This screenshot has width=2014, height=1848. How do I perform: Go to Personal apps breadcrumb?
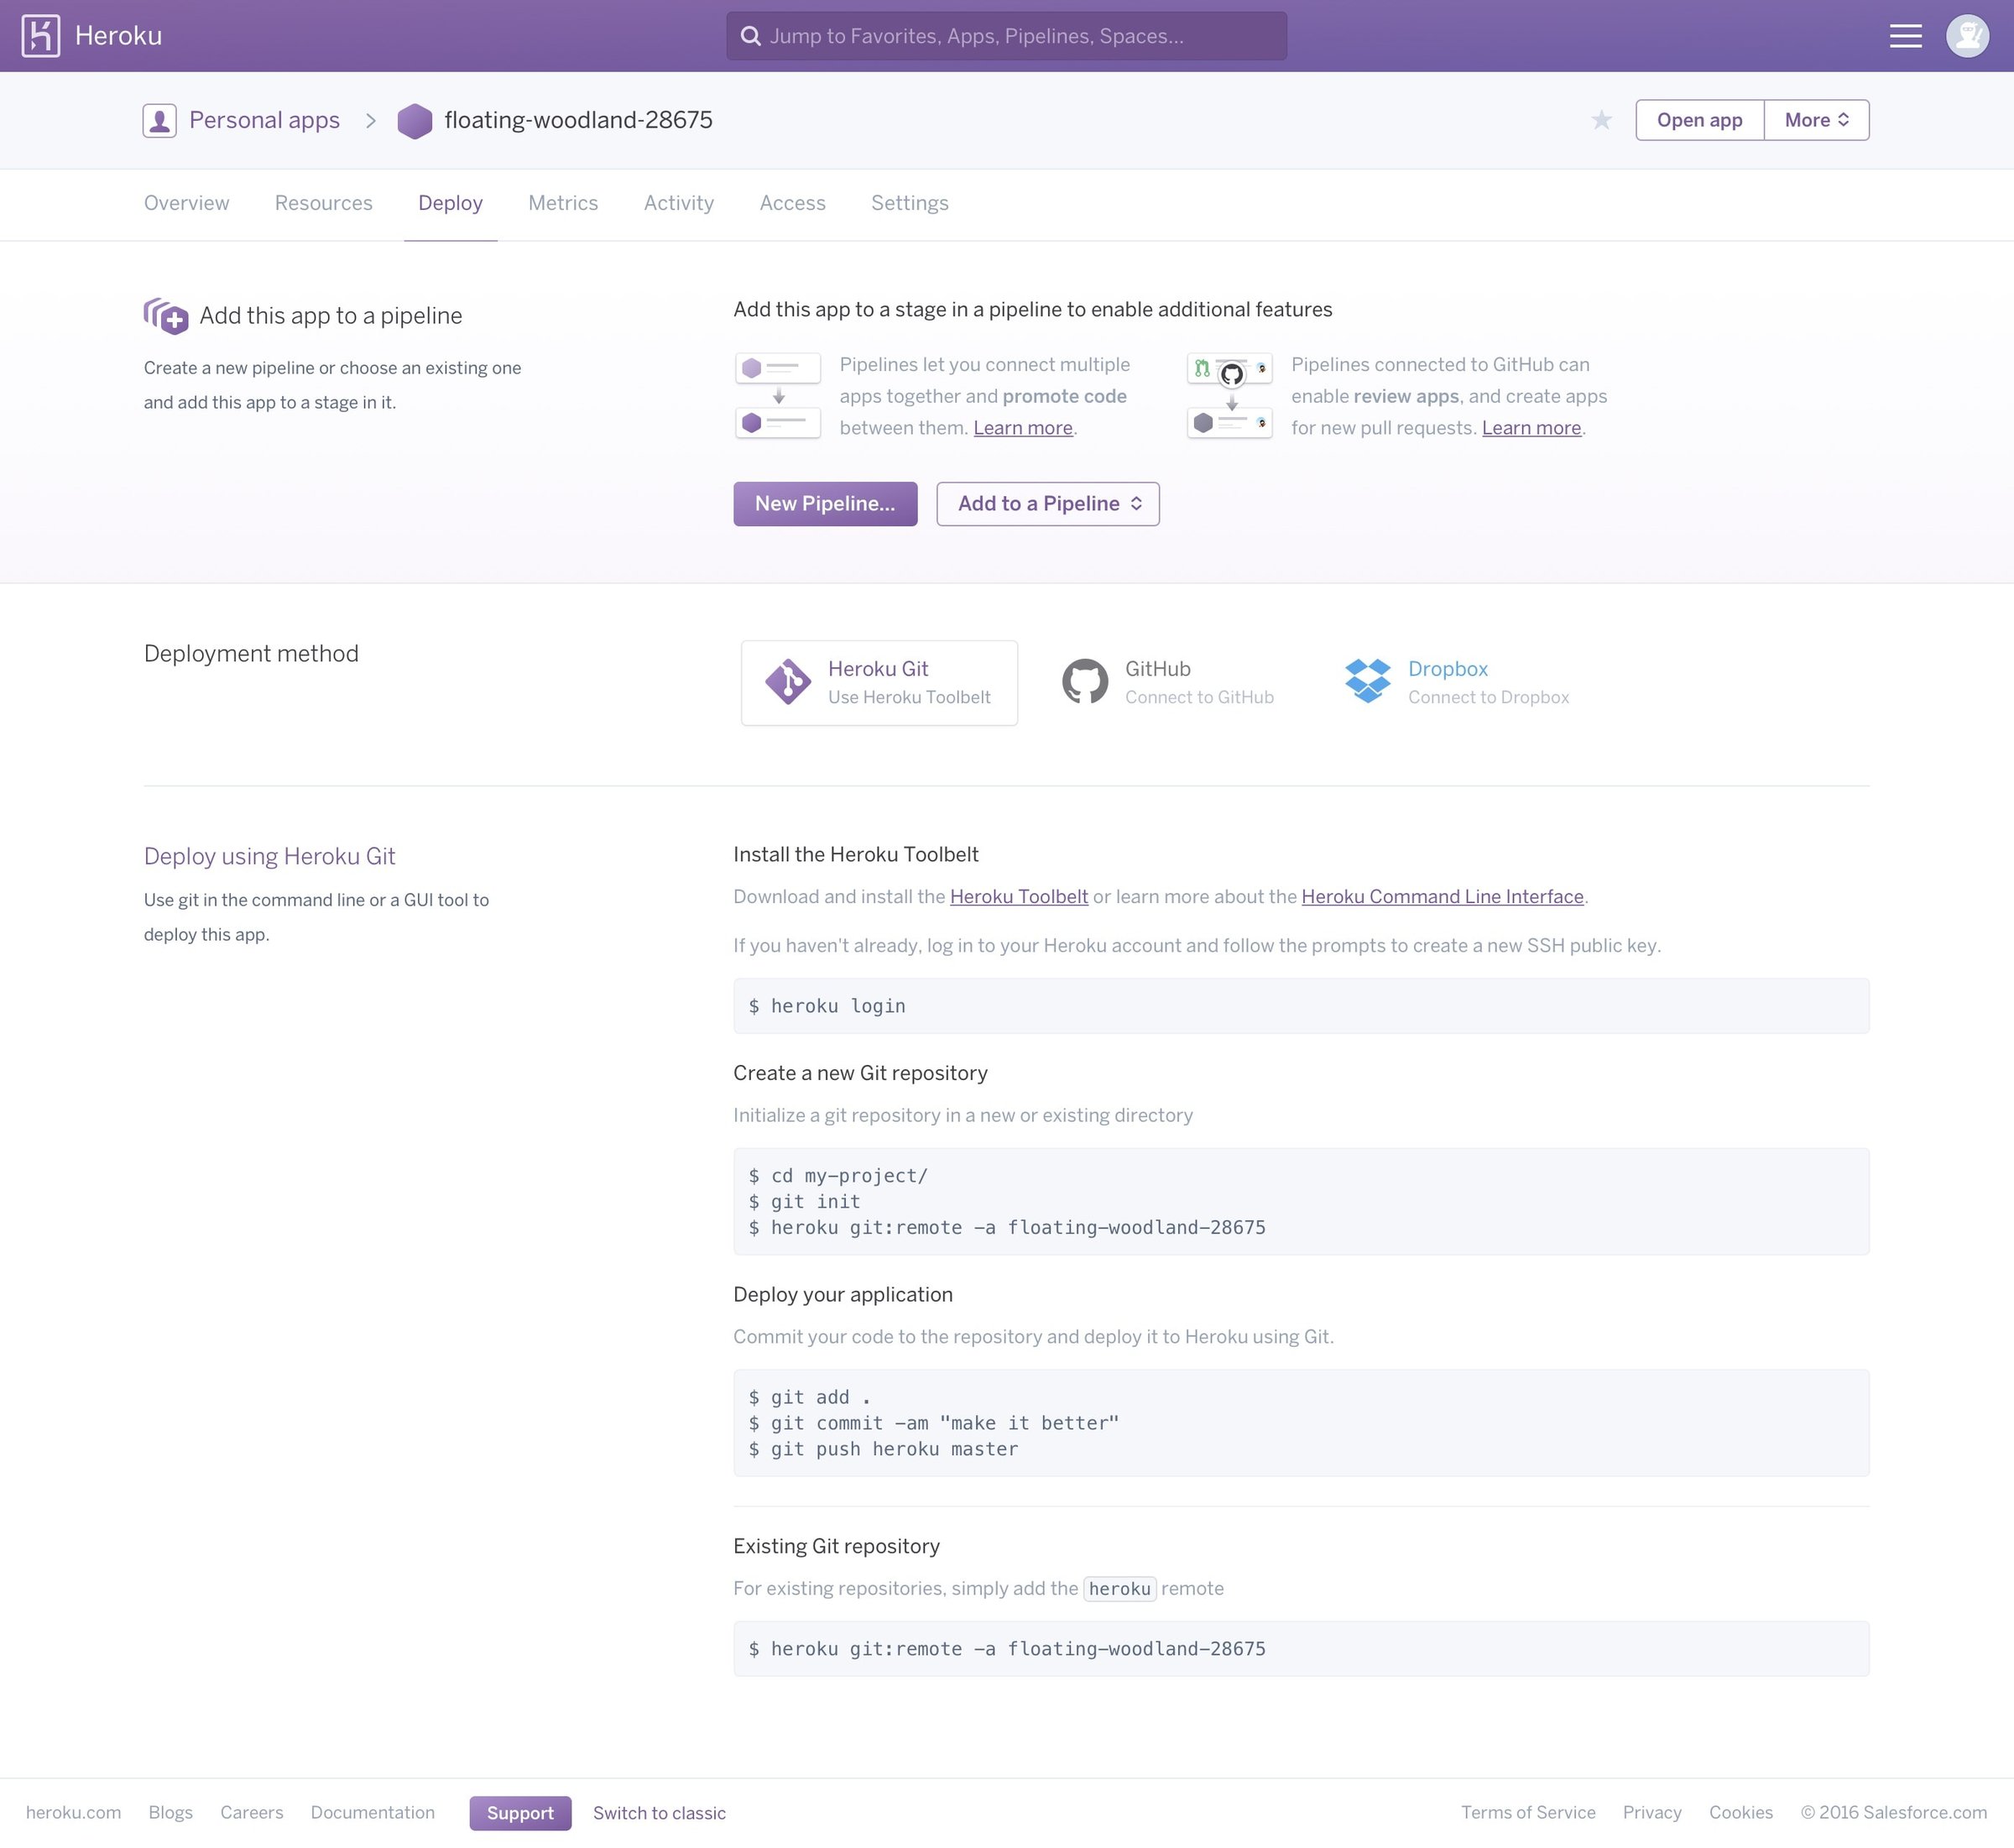(x=264, y=120)
